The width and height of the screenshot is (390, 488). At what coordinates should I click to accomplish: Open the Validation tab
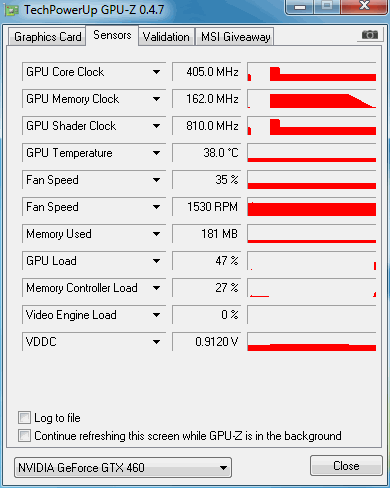[166, 37]
